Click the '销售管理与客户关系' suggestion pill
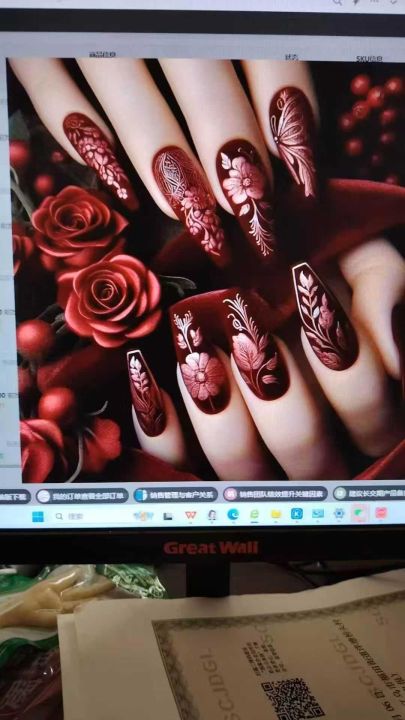 coord(176,495)
